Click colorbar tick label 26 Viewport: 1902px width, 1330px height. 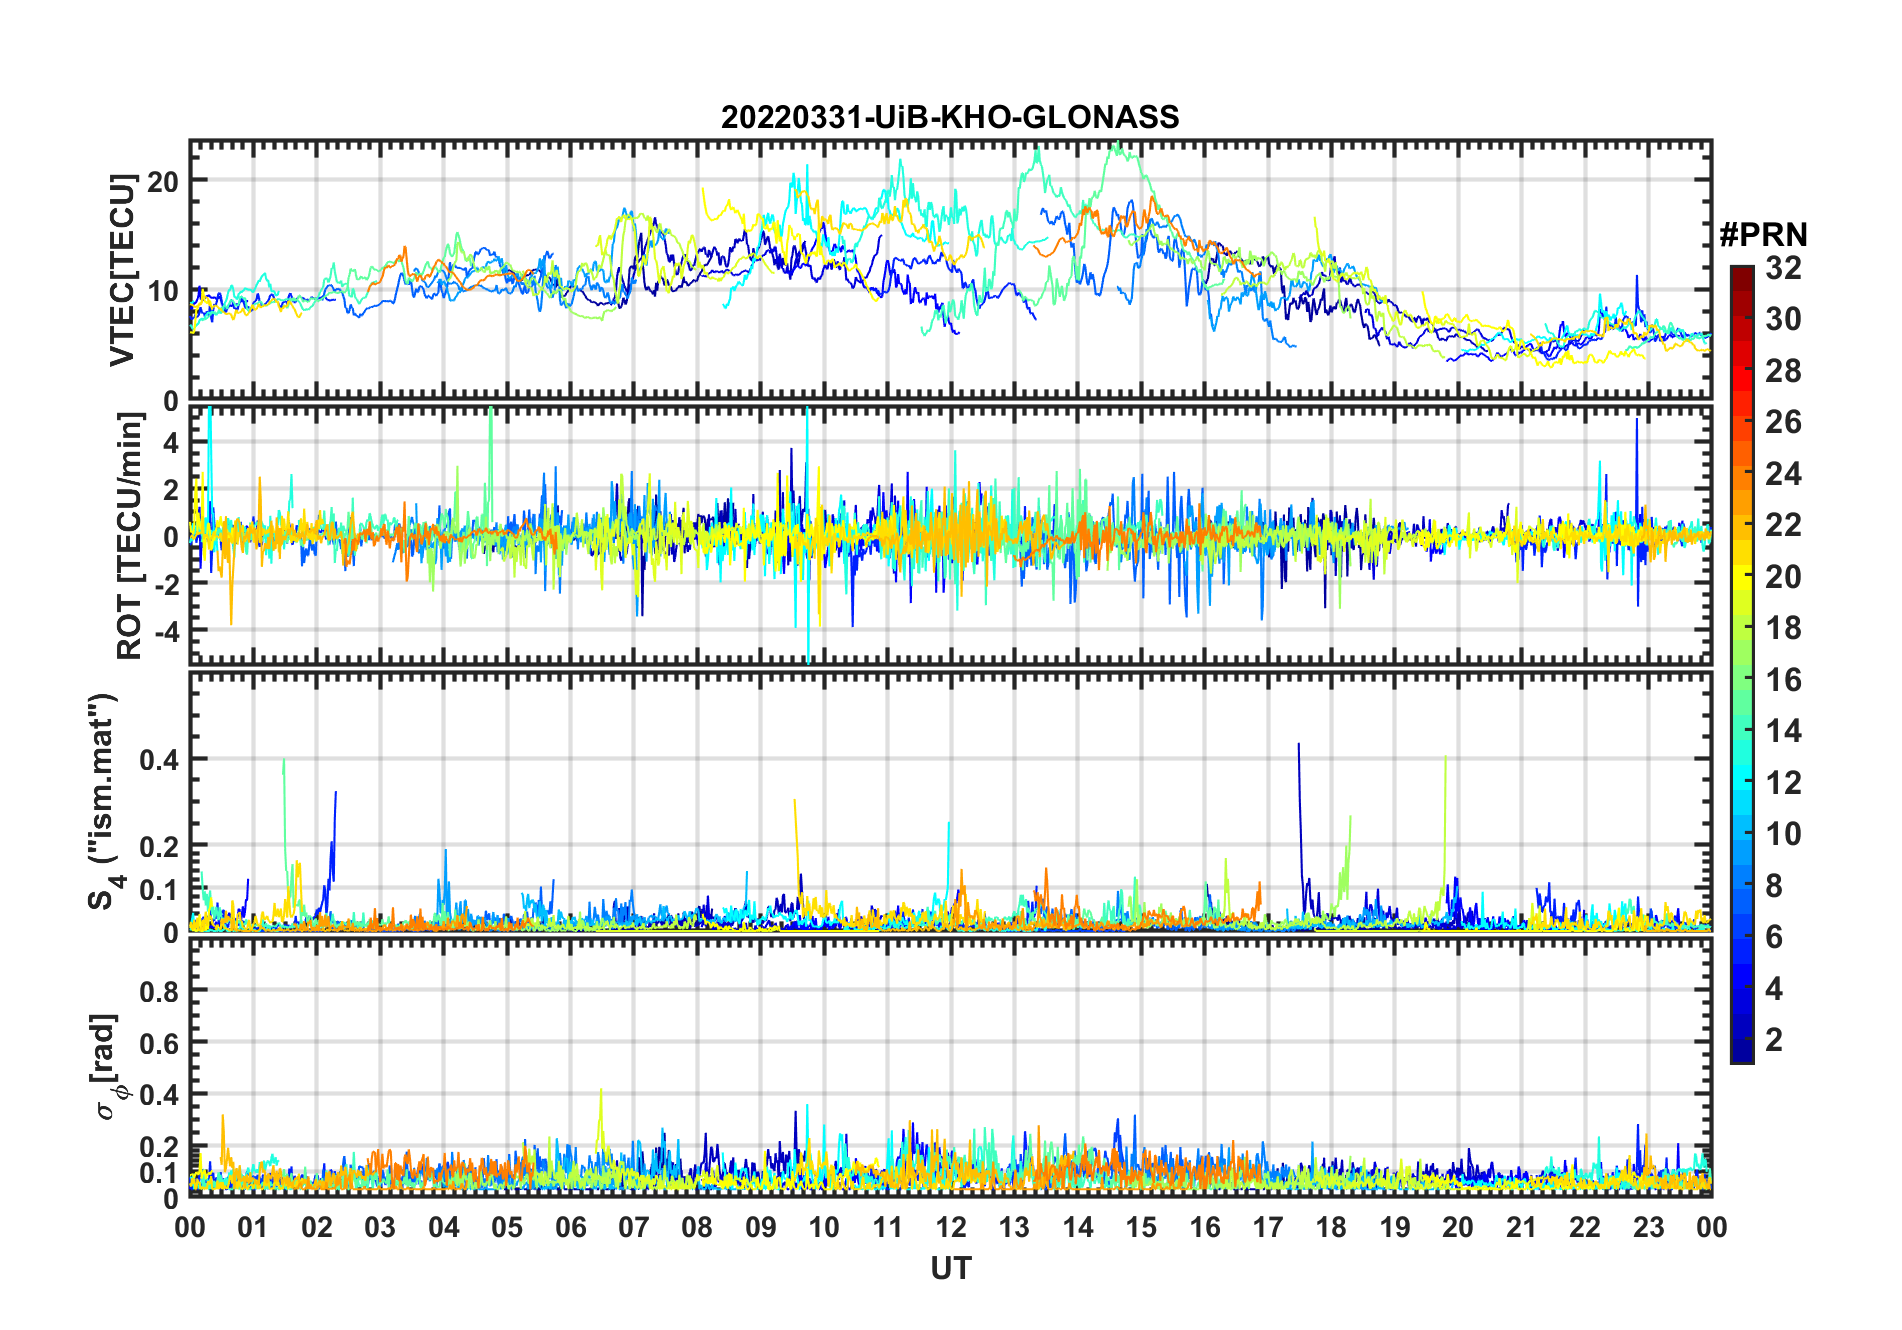click(1783, 422)
